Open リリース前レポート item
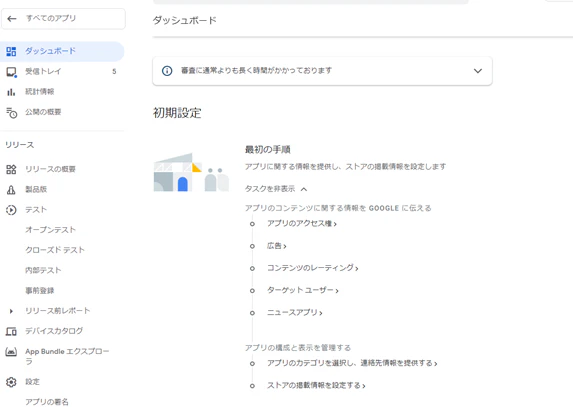 click(x=57, y=311)
